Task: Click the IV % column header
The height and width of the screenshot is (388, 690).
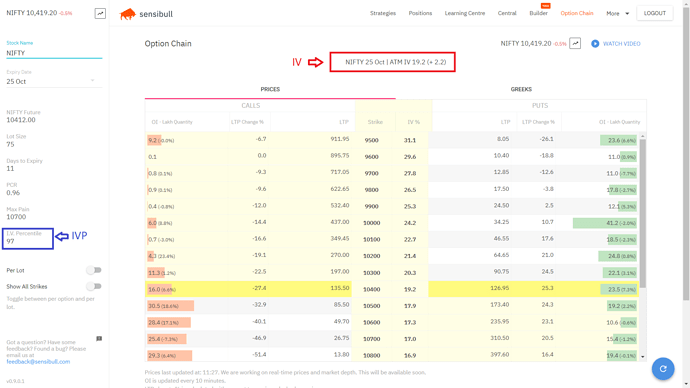Action: point(413,122)
